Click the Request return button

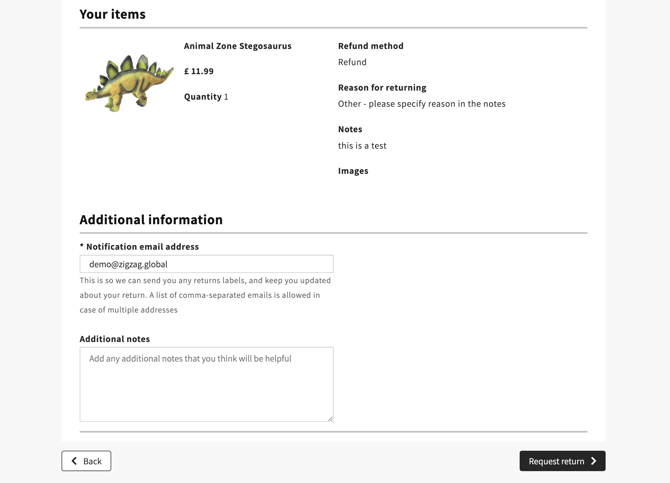562,461
